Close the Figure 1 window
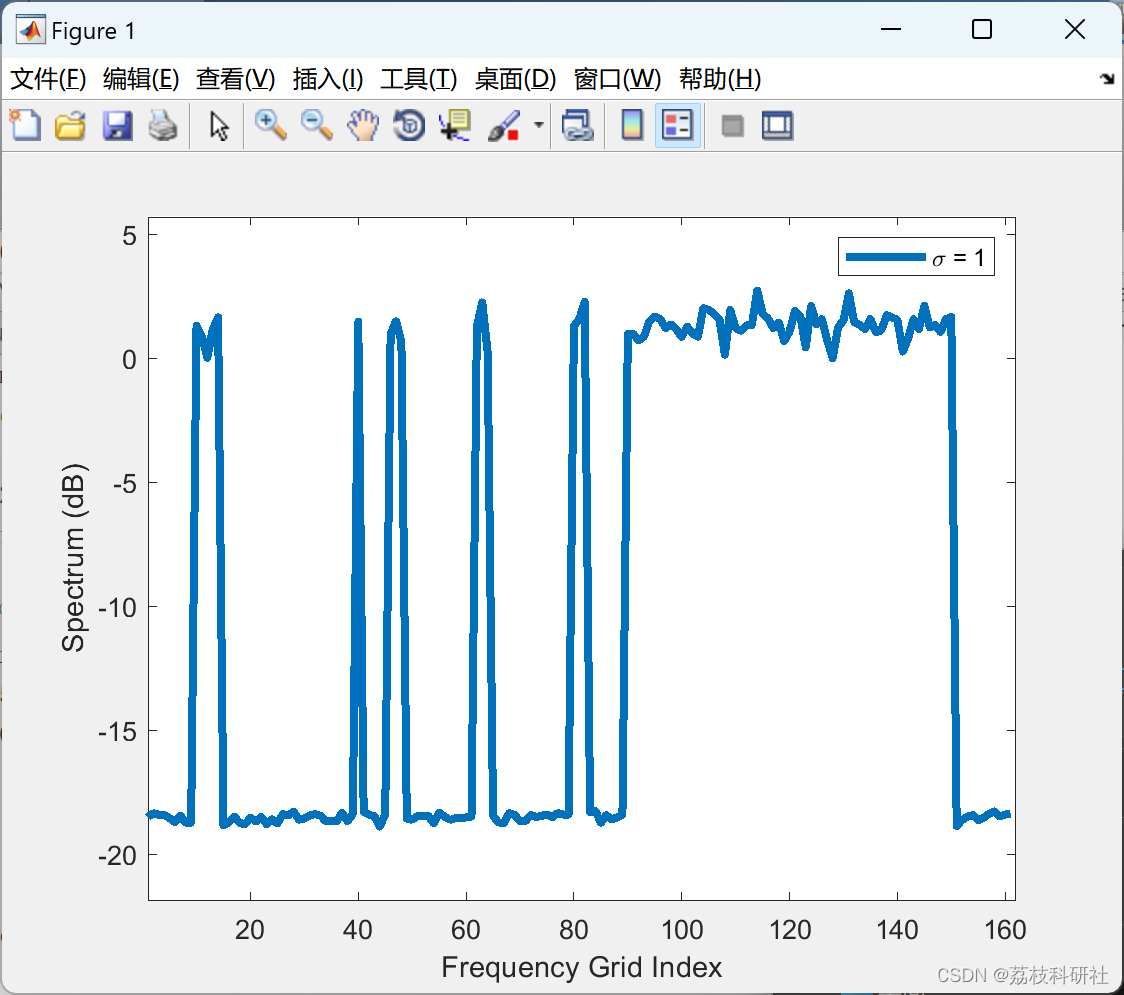Viewport: 1124px width, 995px height. point(1075,29)
